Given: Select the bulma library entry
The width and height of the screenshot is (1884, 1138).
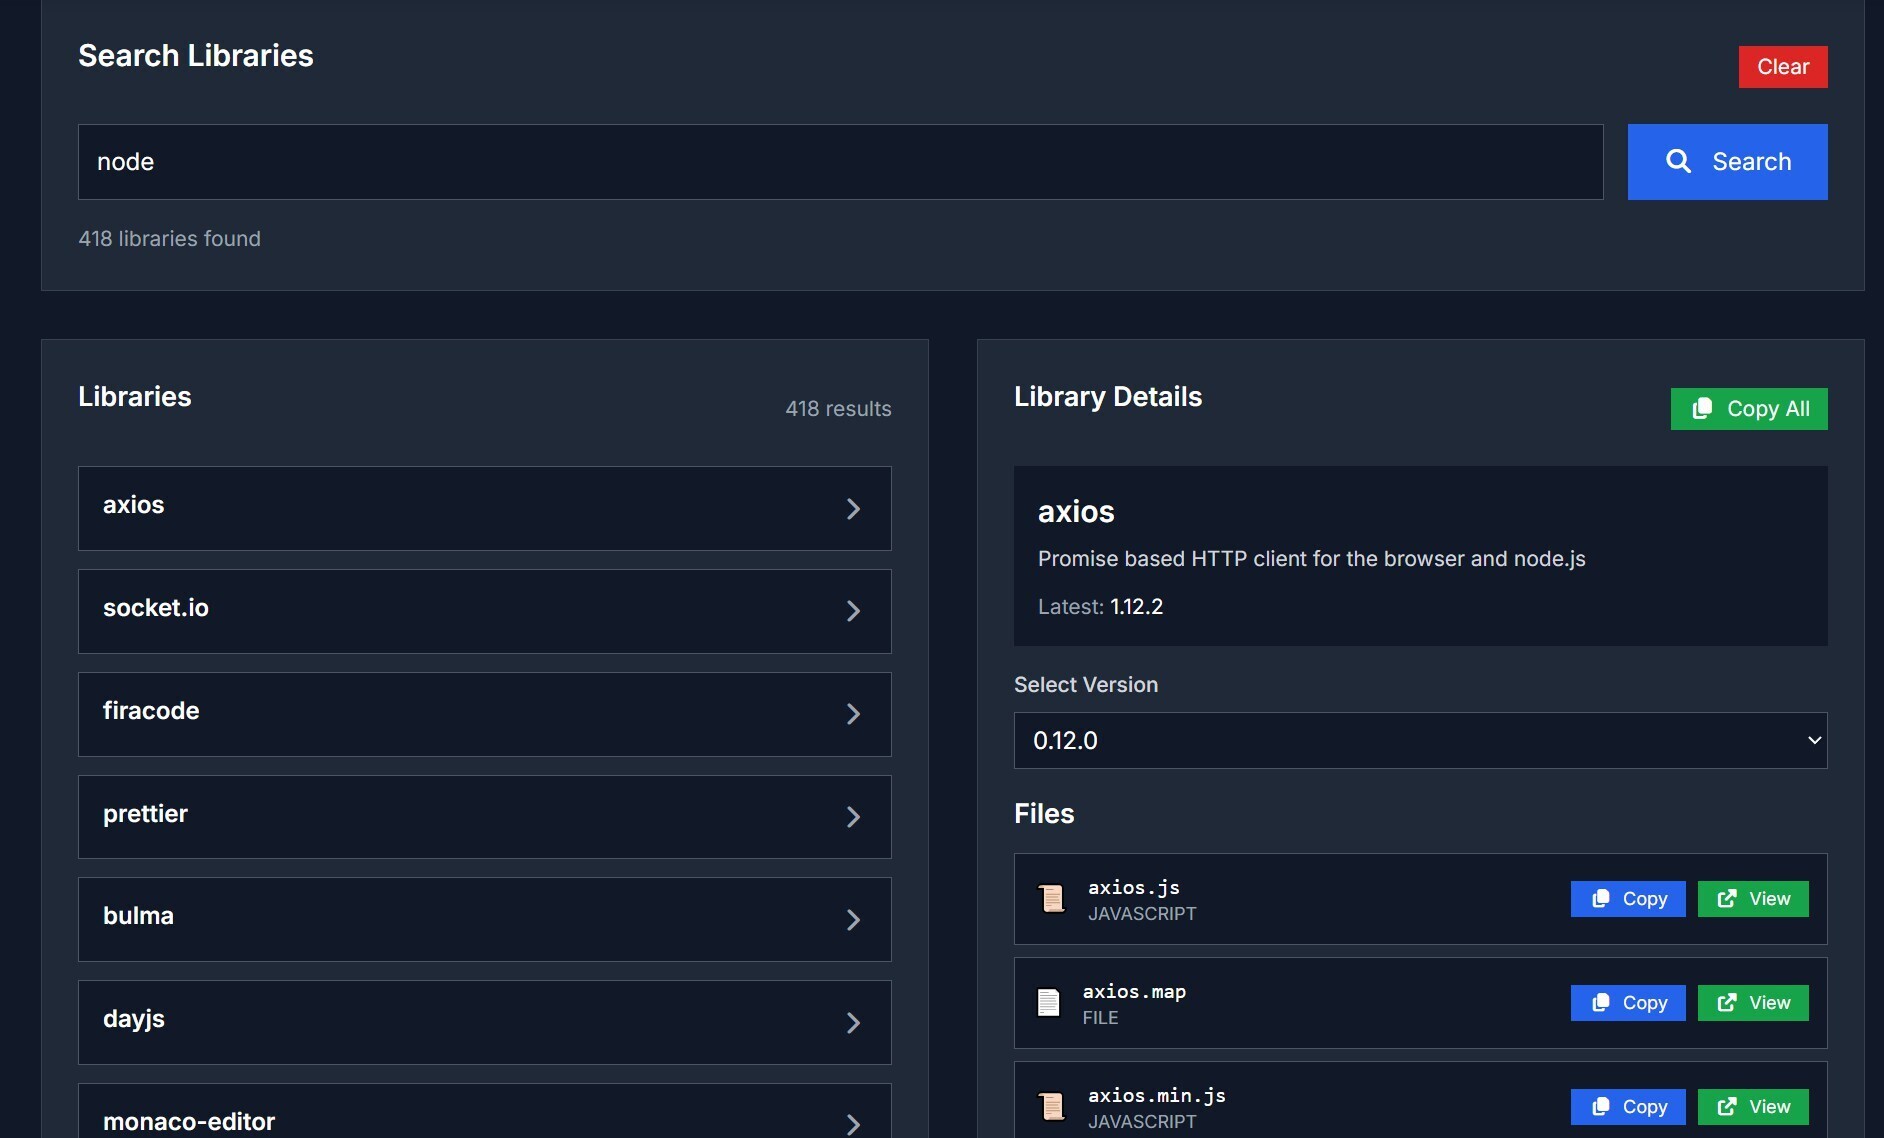Looking at the screenshot, I should point(484,919).
